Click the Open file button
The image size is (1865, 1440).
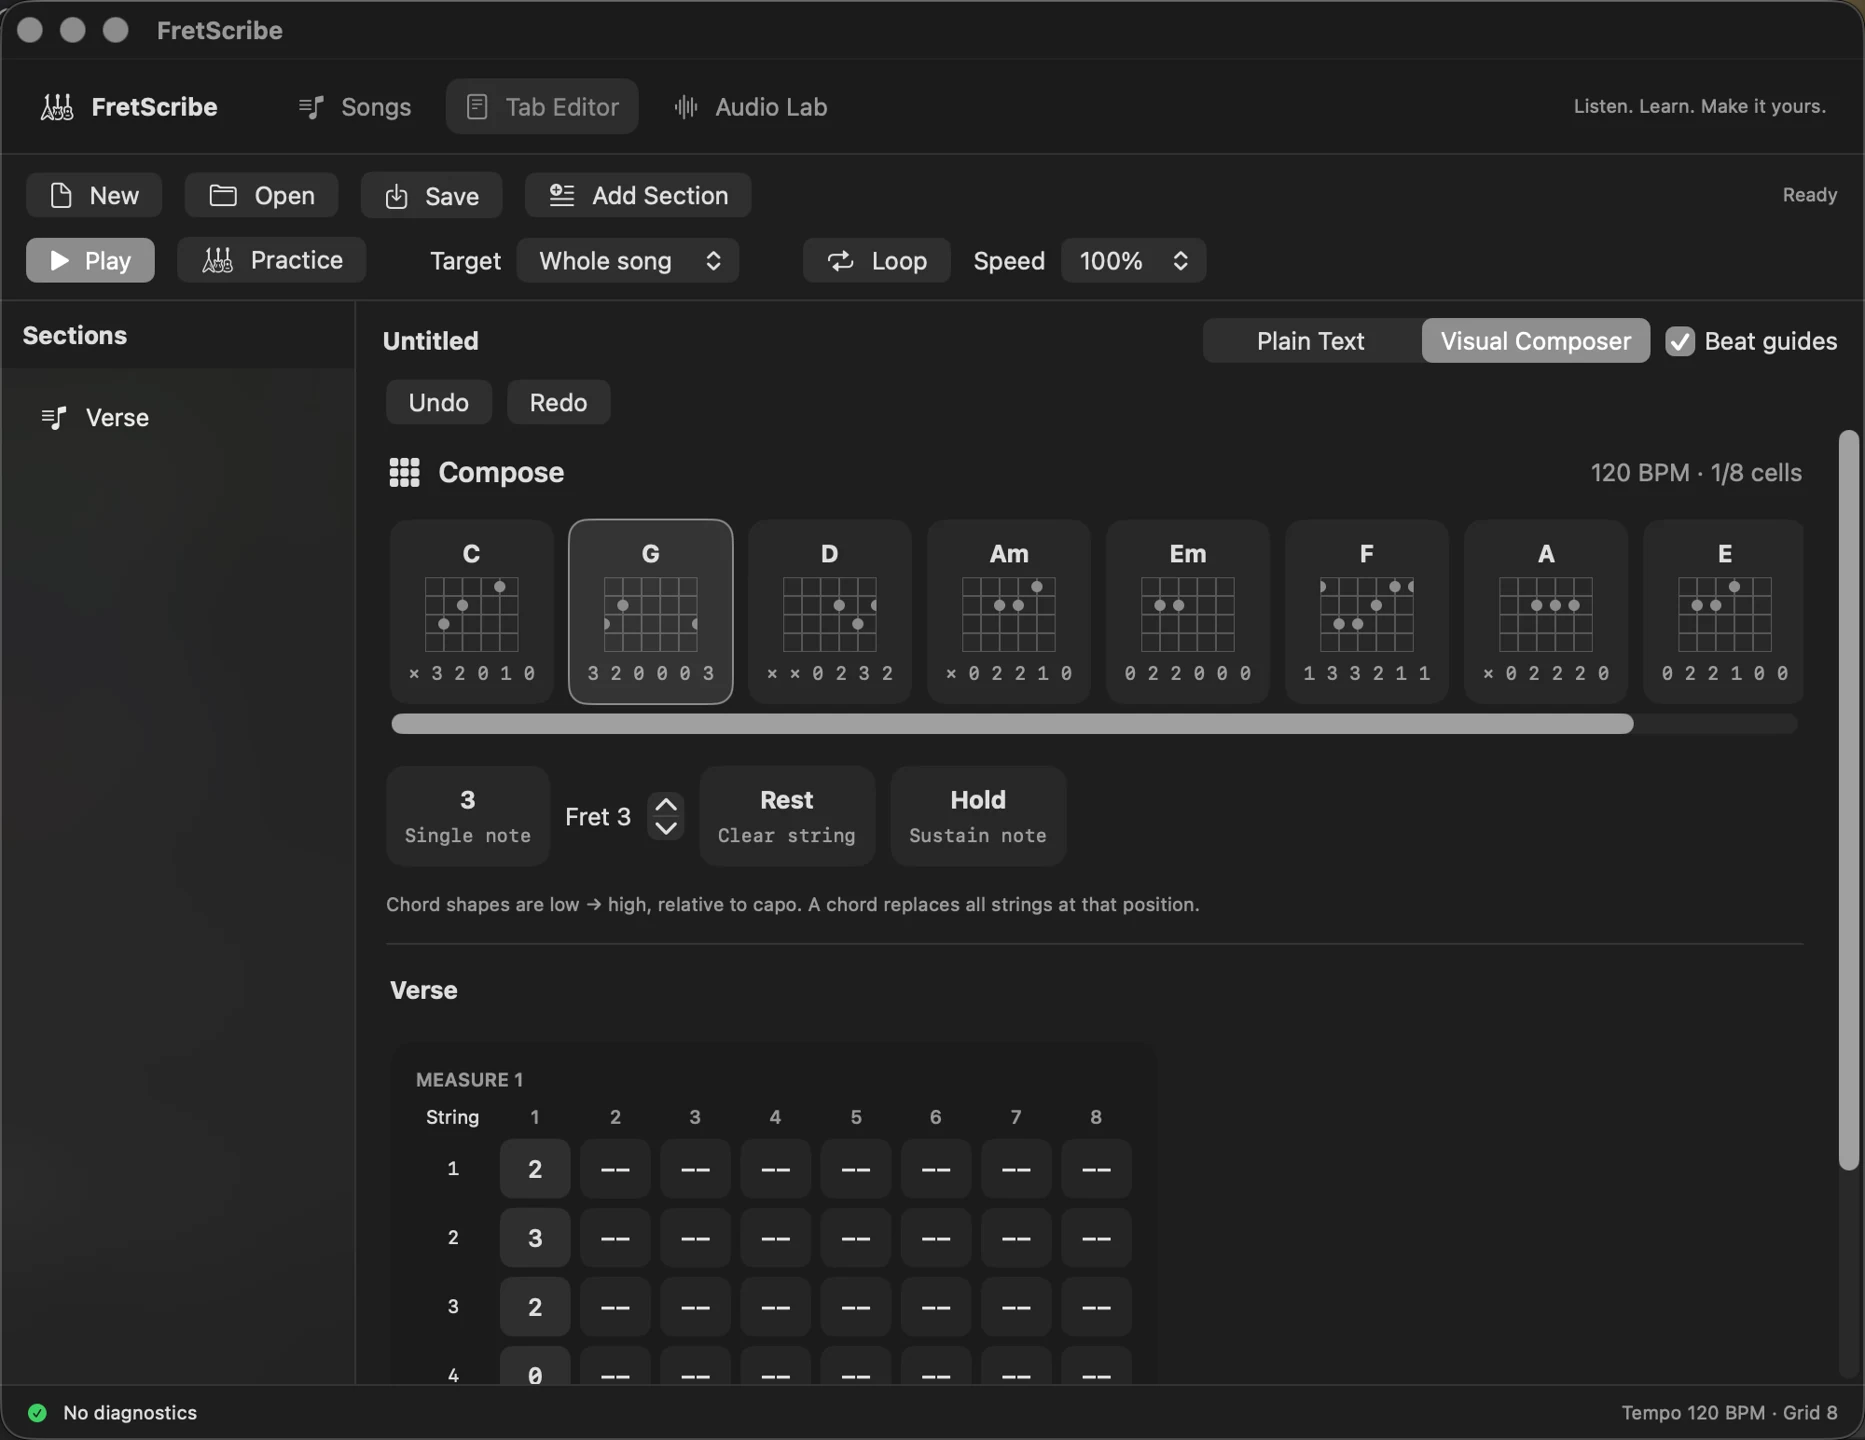[x=262, y=195]
